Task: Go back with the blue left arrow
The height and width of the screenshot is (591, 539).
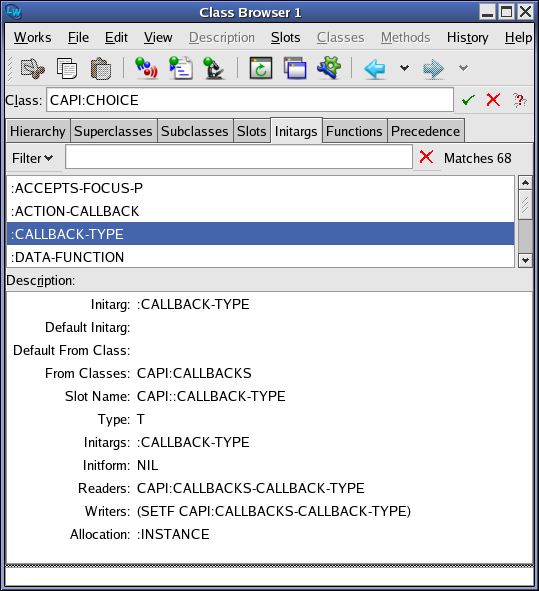Action: (x=375, y=69)
